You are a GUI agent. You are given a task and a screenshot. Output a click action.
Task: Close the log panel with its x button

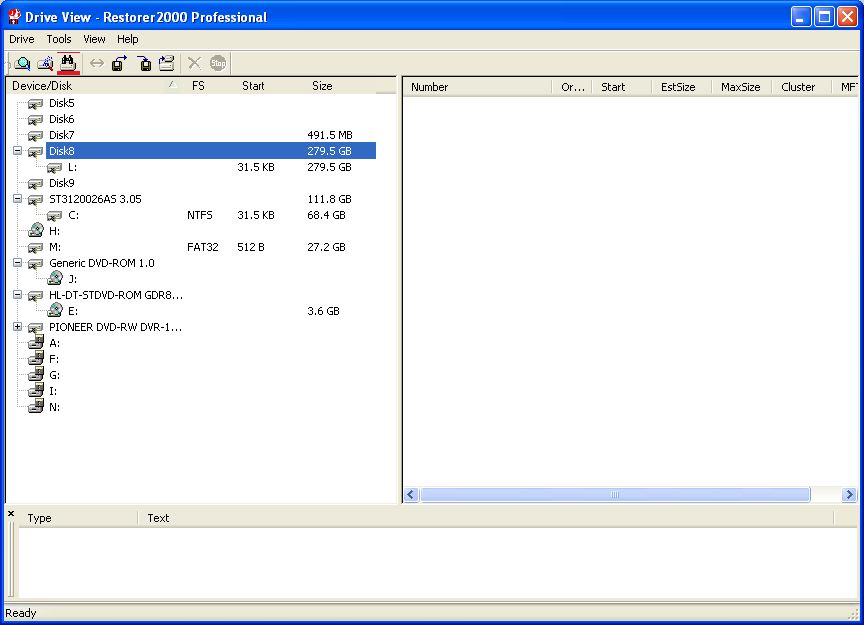tap(11, 513)
